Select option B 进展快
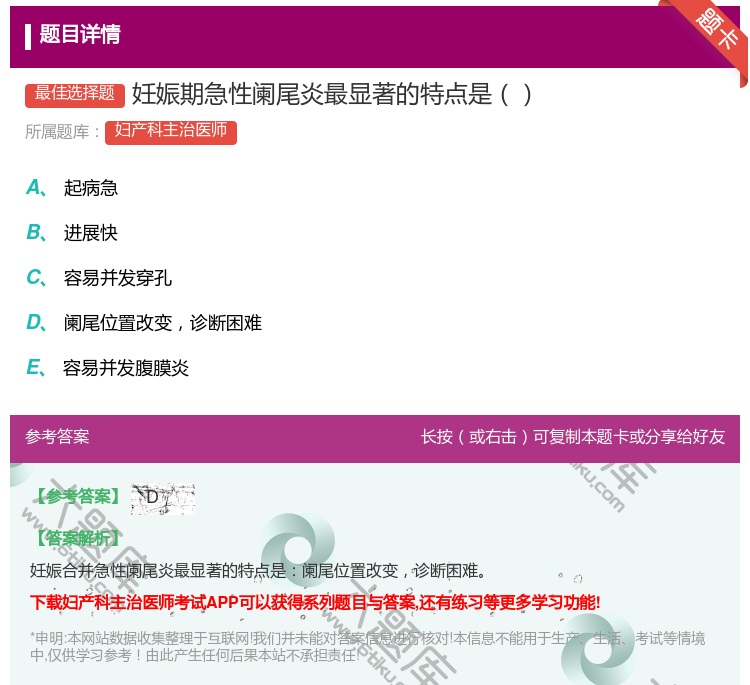Image resolution: width=750 pixels, height=685 pixels. tap(72, 233)
